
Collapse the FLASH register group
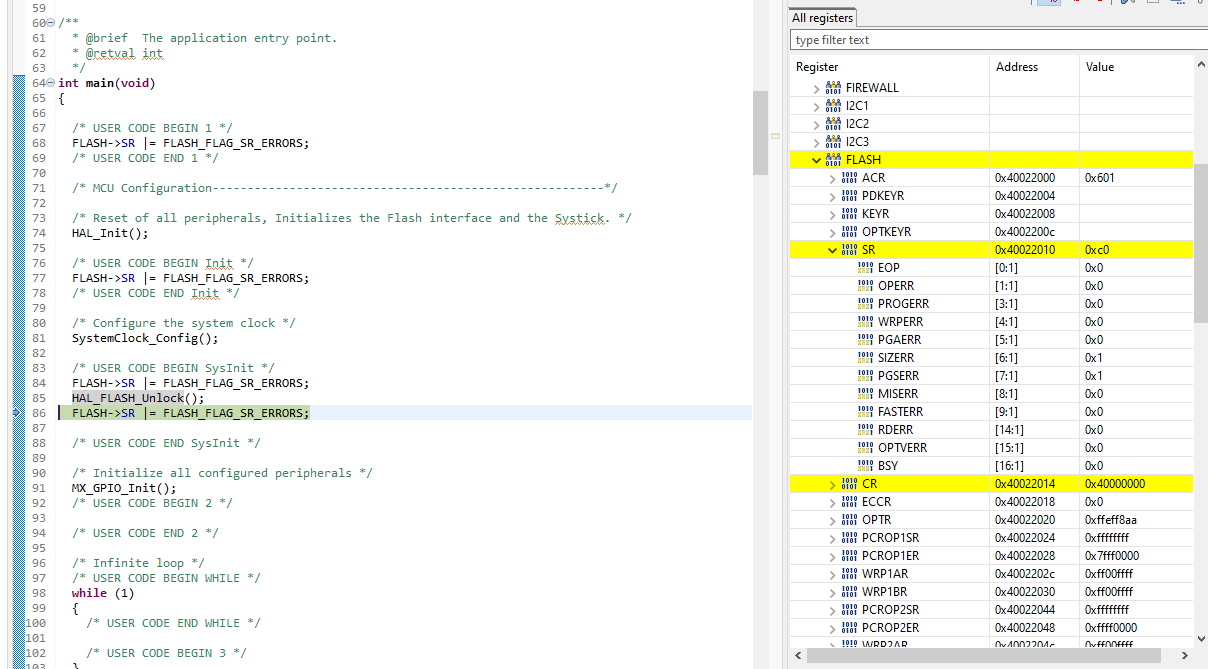pyautogui.click(x=816, y=159)
